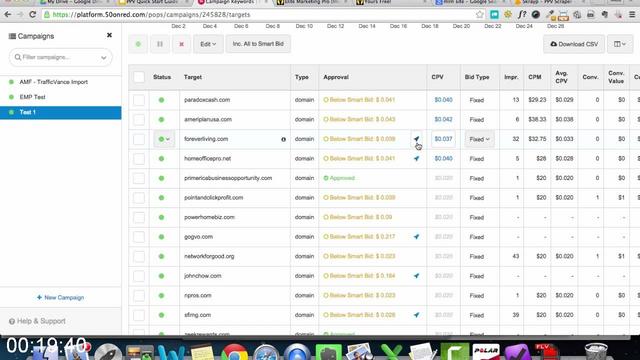Click the browser address bar URL
Viewport: 640px width, 360px height.
click(151, 15)
